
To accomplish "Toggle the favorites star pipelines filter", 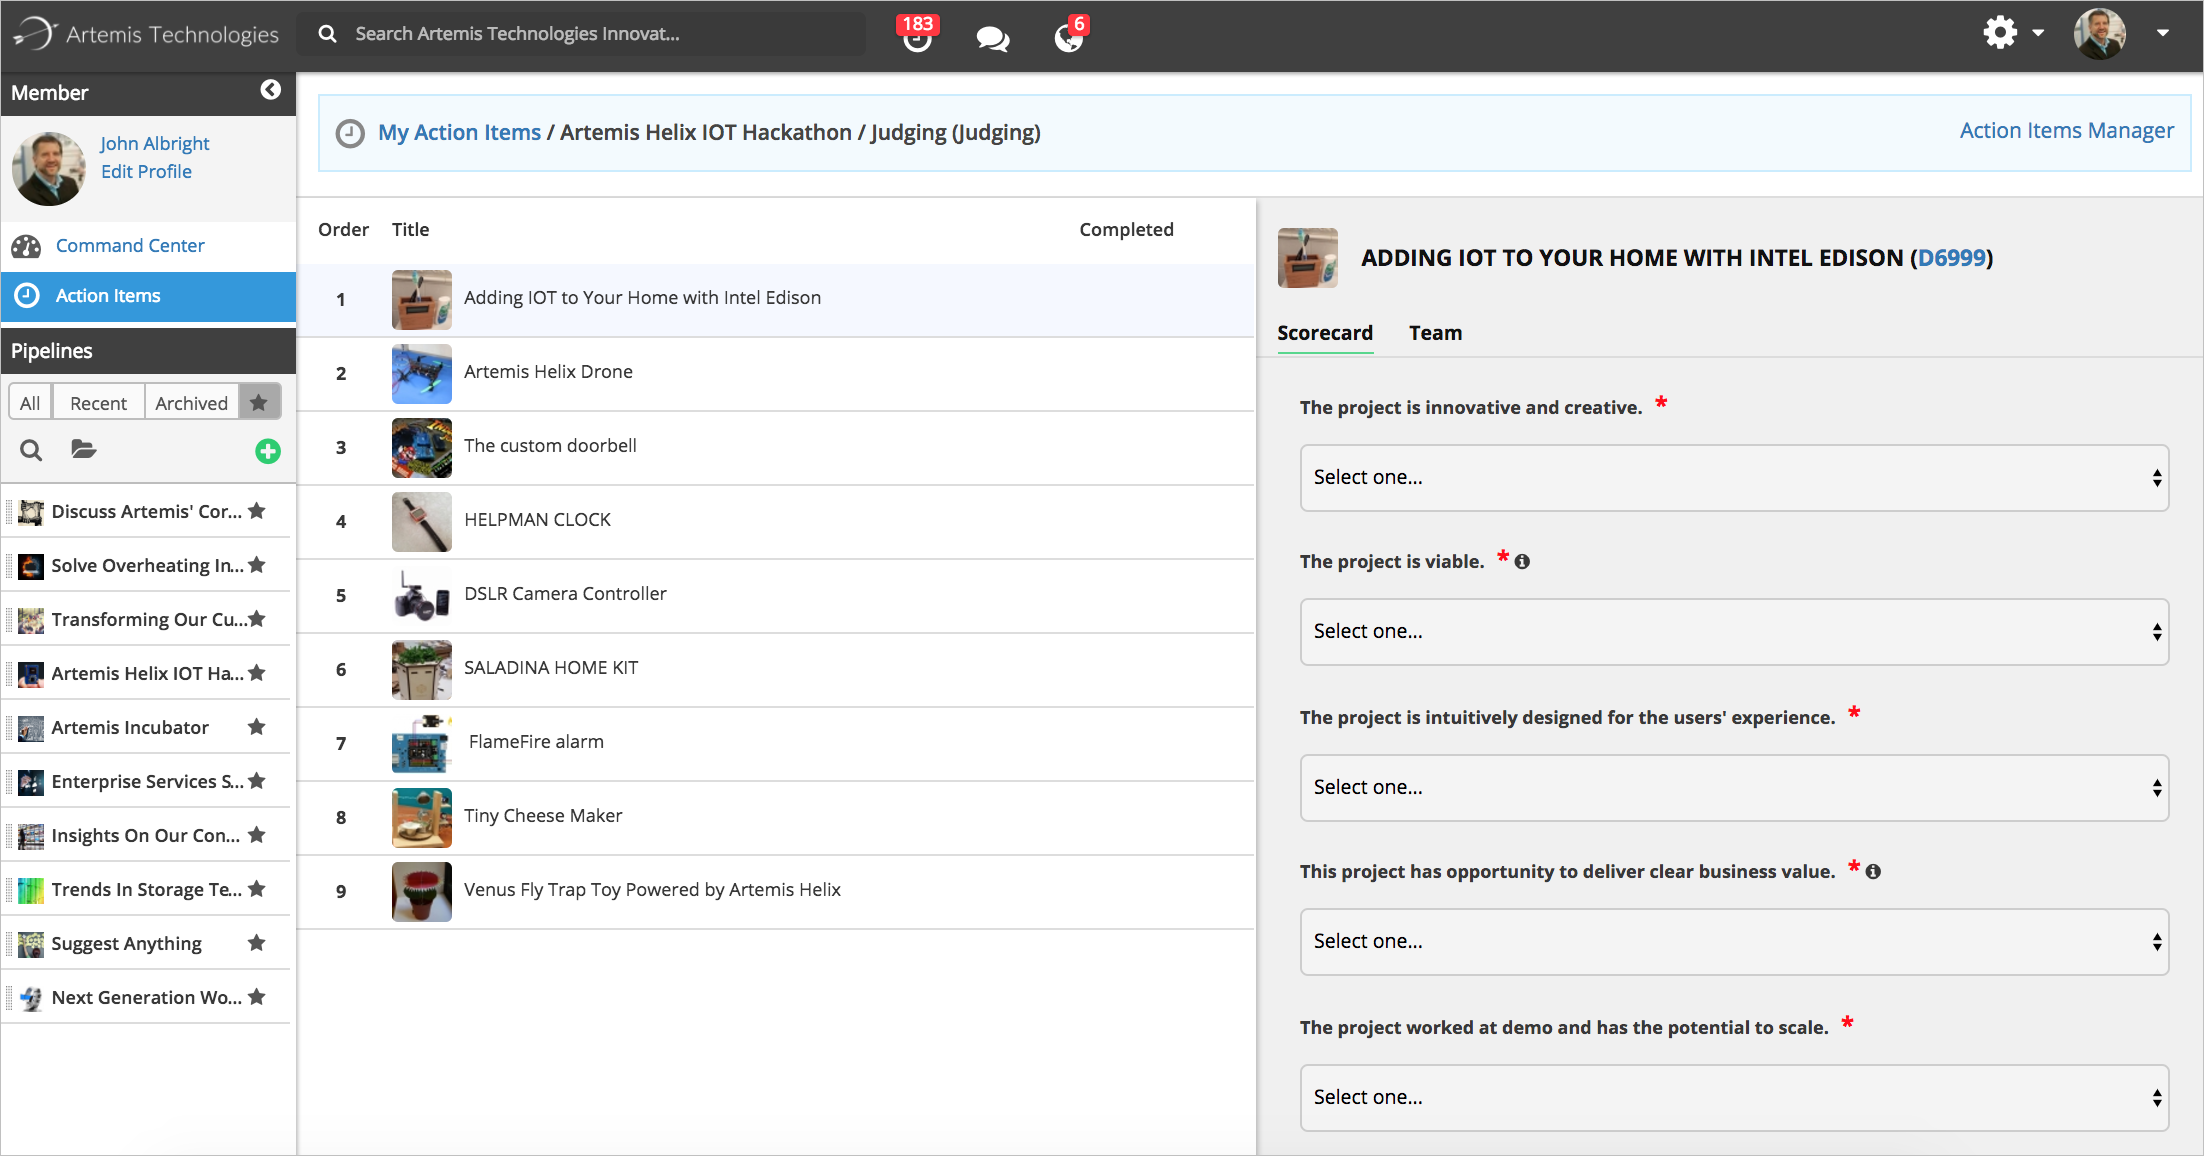I will 259,403.
